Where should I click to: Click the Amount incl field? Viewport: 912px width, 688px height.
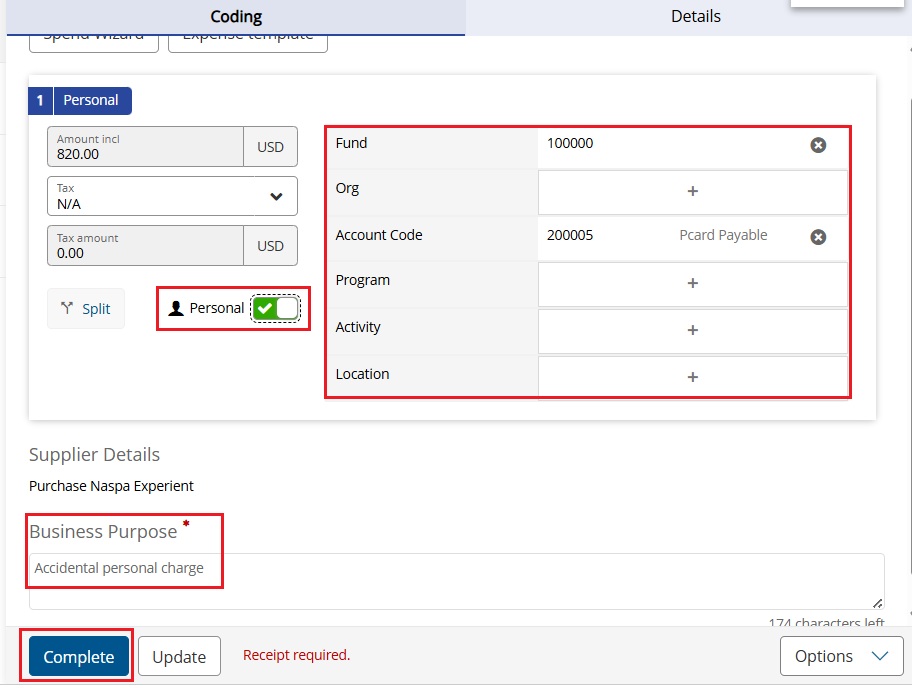tap(145, 147)
